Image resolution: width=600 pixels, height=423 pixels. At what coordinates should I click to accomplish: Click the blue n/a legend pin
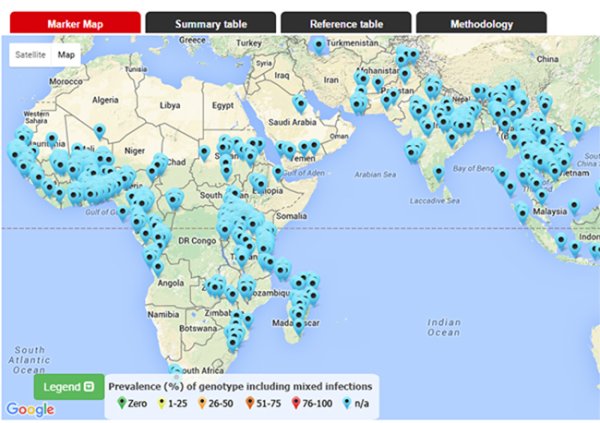pos(345,402)
